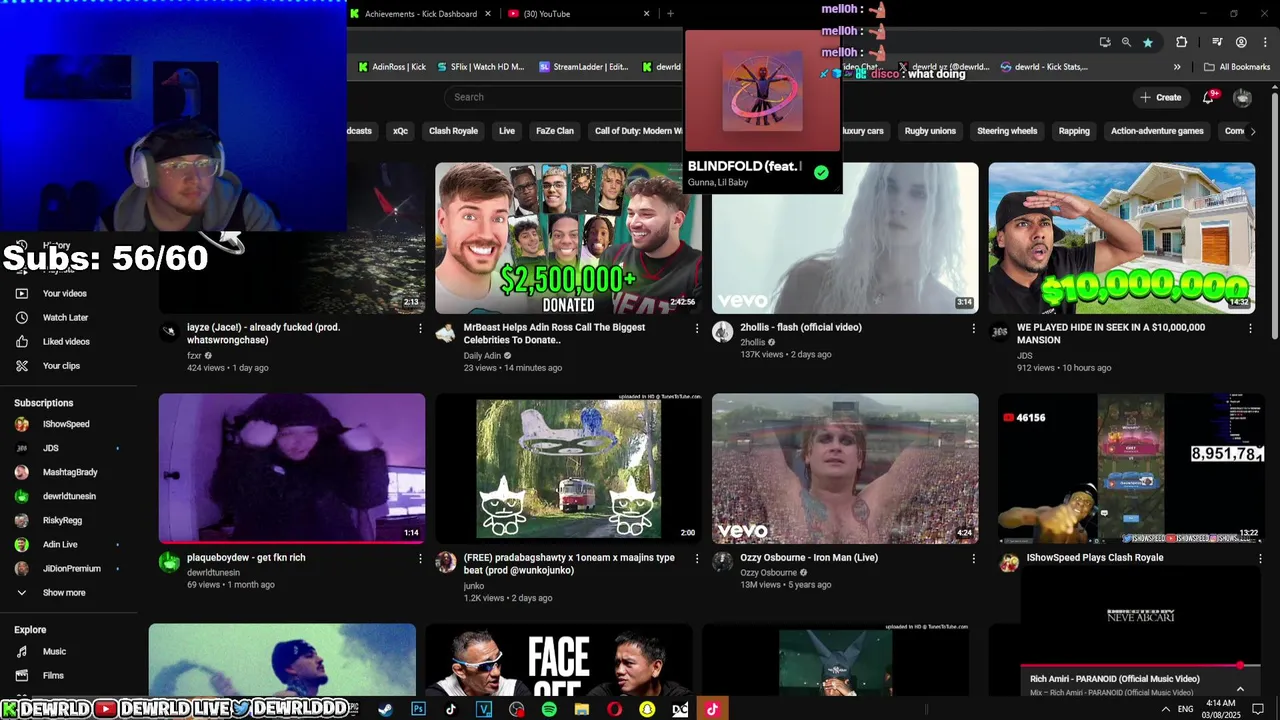Switch to Achievements - Kick Dashboard tab

click(x=422, y=14)
